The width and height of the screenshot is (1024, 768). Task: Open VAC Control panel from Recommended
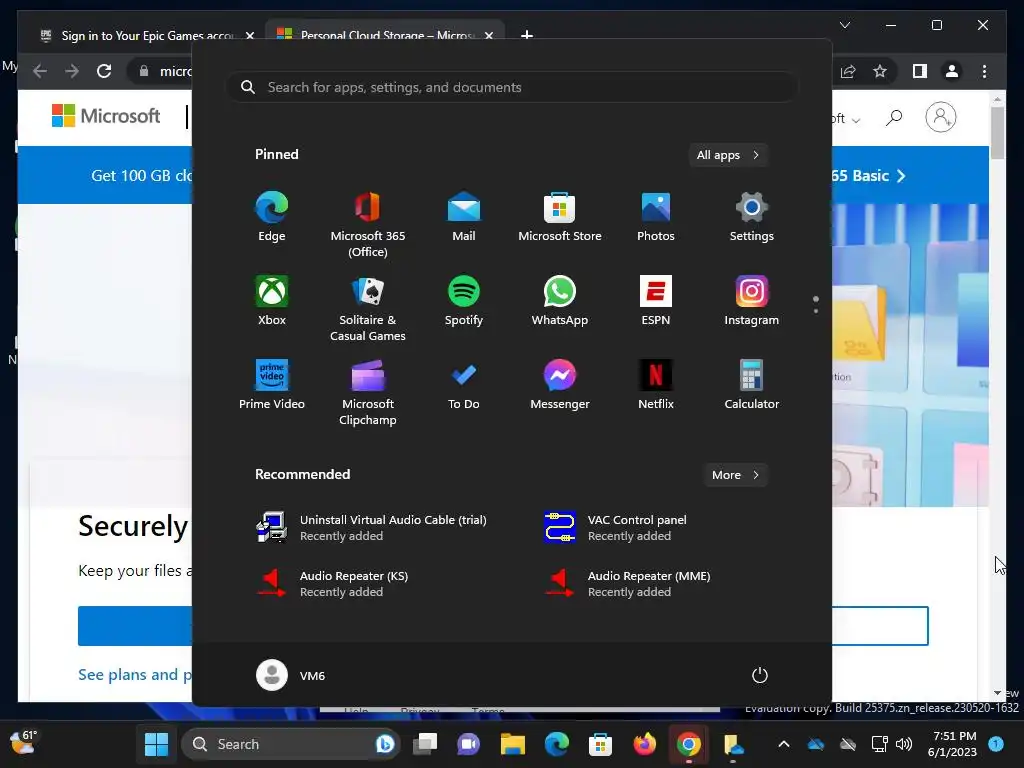tap(616, 528)
